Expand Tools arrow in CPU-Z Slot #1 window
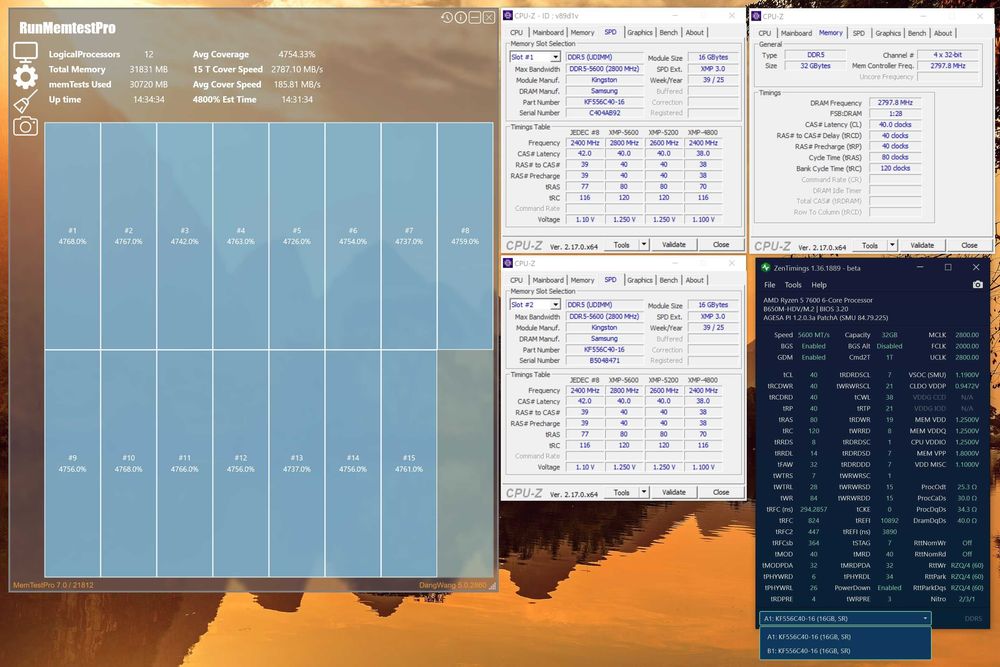Image resolution: width=1000 pixels, height=667 pixels. (643, 244)
